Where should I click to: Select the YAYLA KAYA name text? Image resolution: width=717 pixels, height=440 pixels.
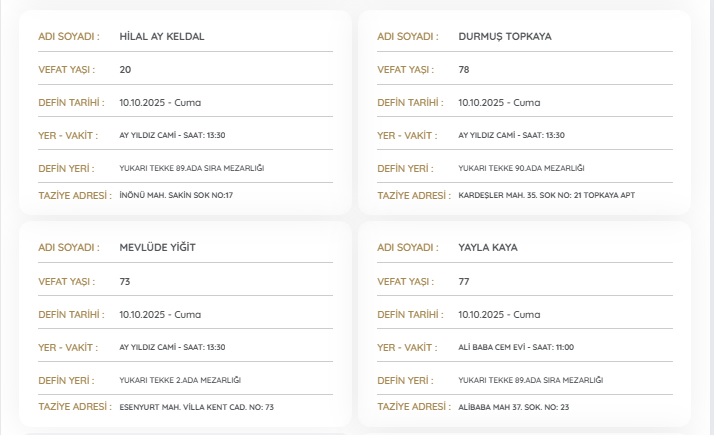click(x=487, y=247)
